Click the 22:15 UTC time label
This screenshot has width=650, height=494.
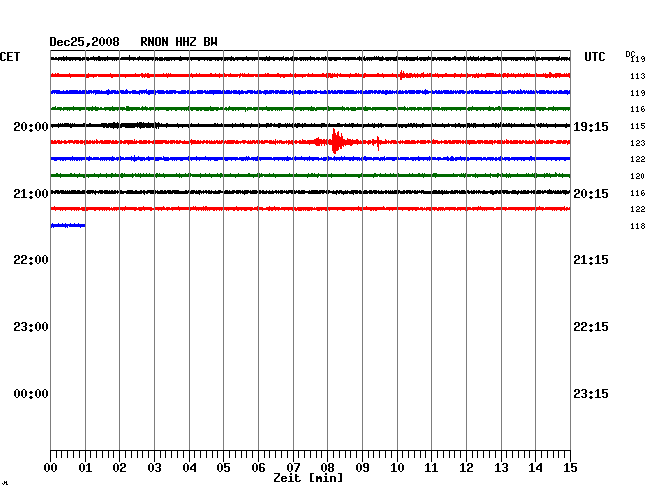tap(591, 327)
